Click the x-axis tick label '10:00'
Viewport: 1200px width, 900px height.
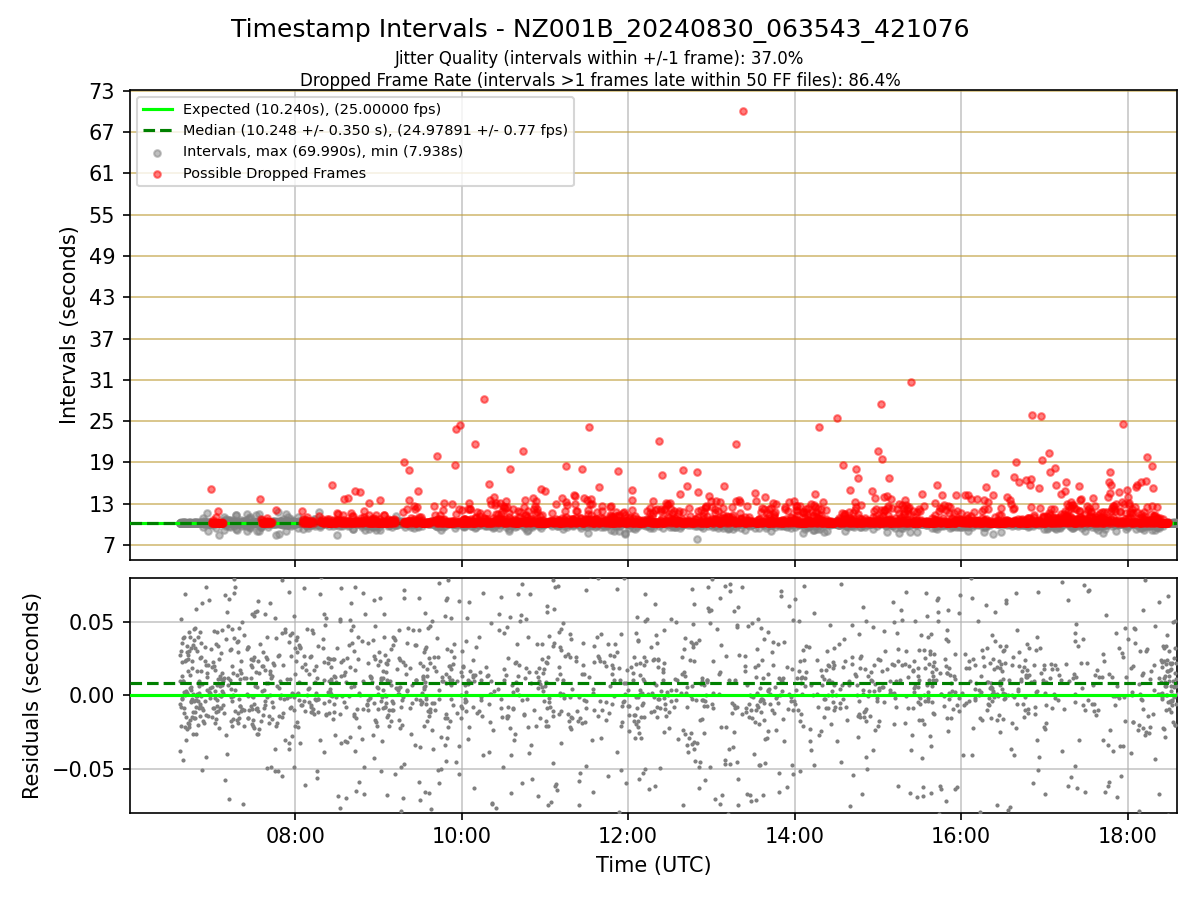coord(461,835)
